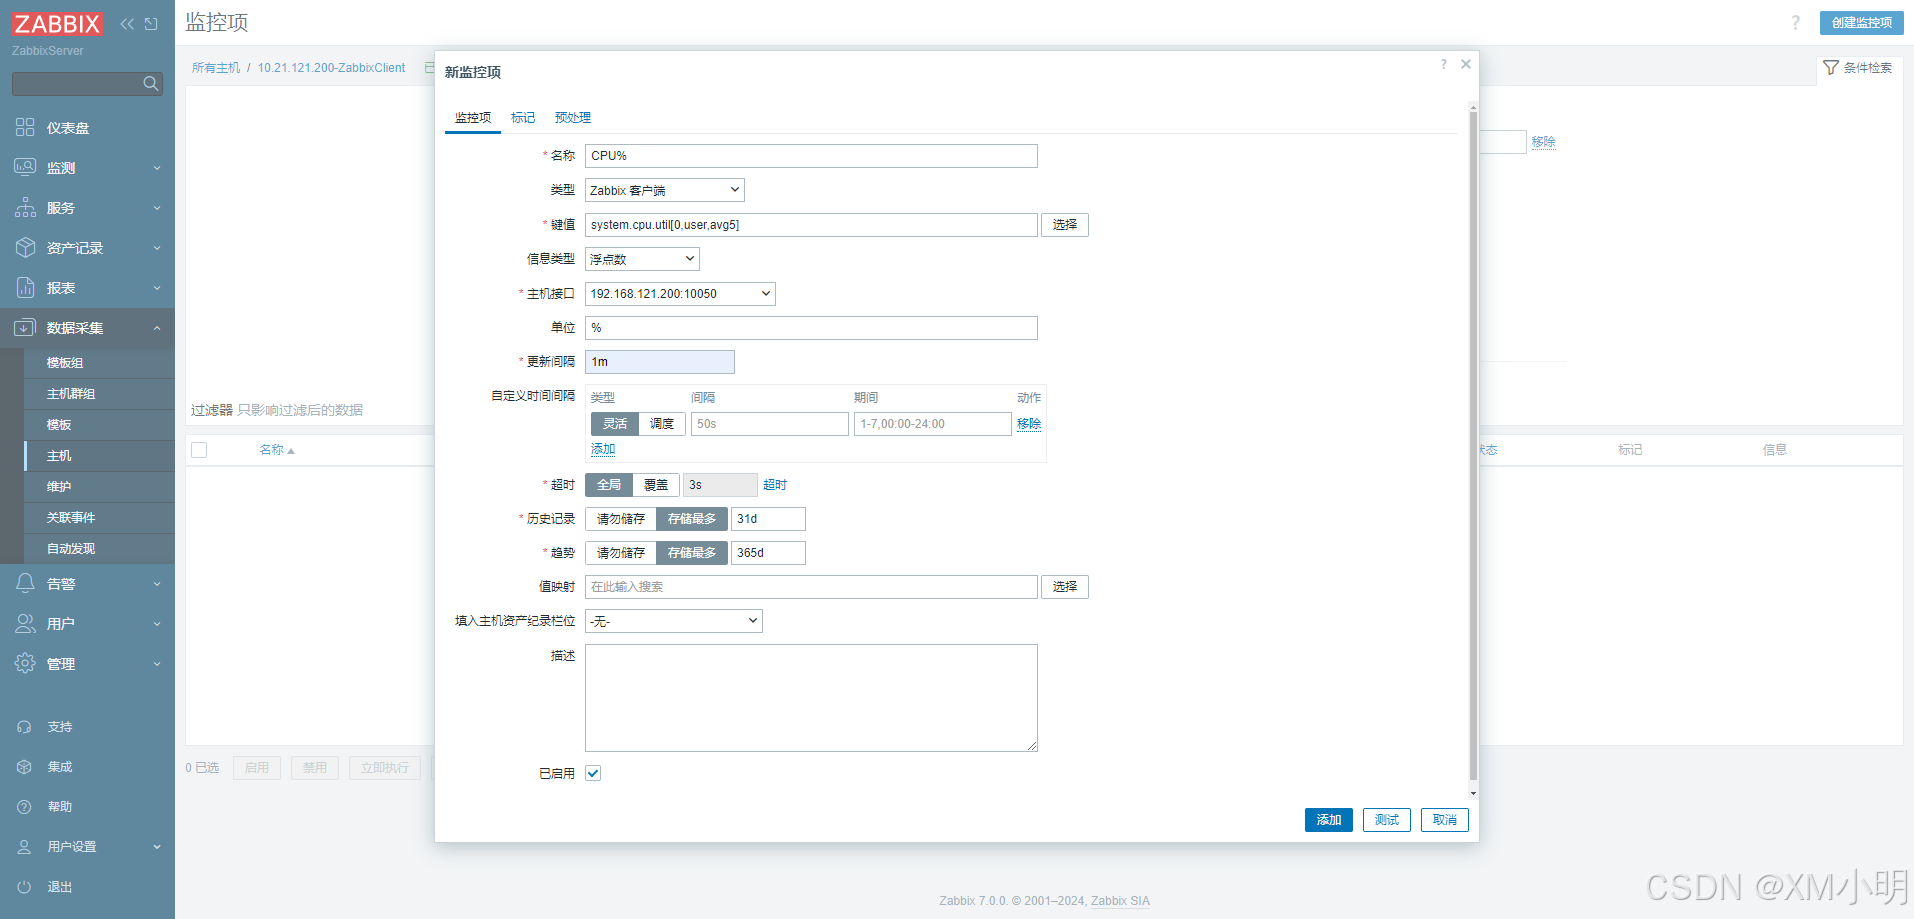Click the 测试 test button

pos(1387,820)
